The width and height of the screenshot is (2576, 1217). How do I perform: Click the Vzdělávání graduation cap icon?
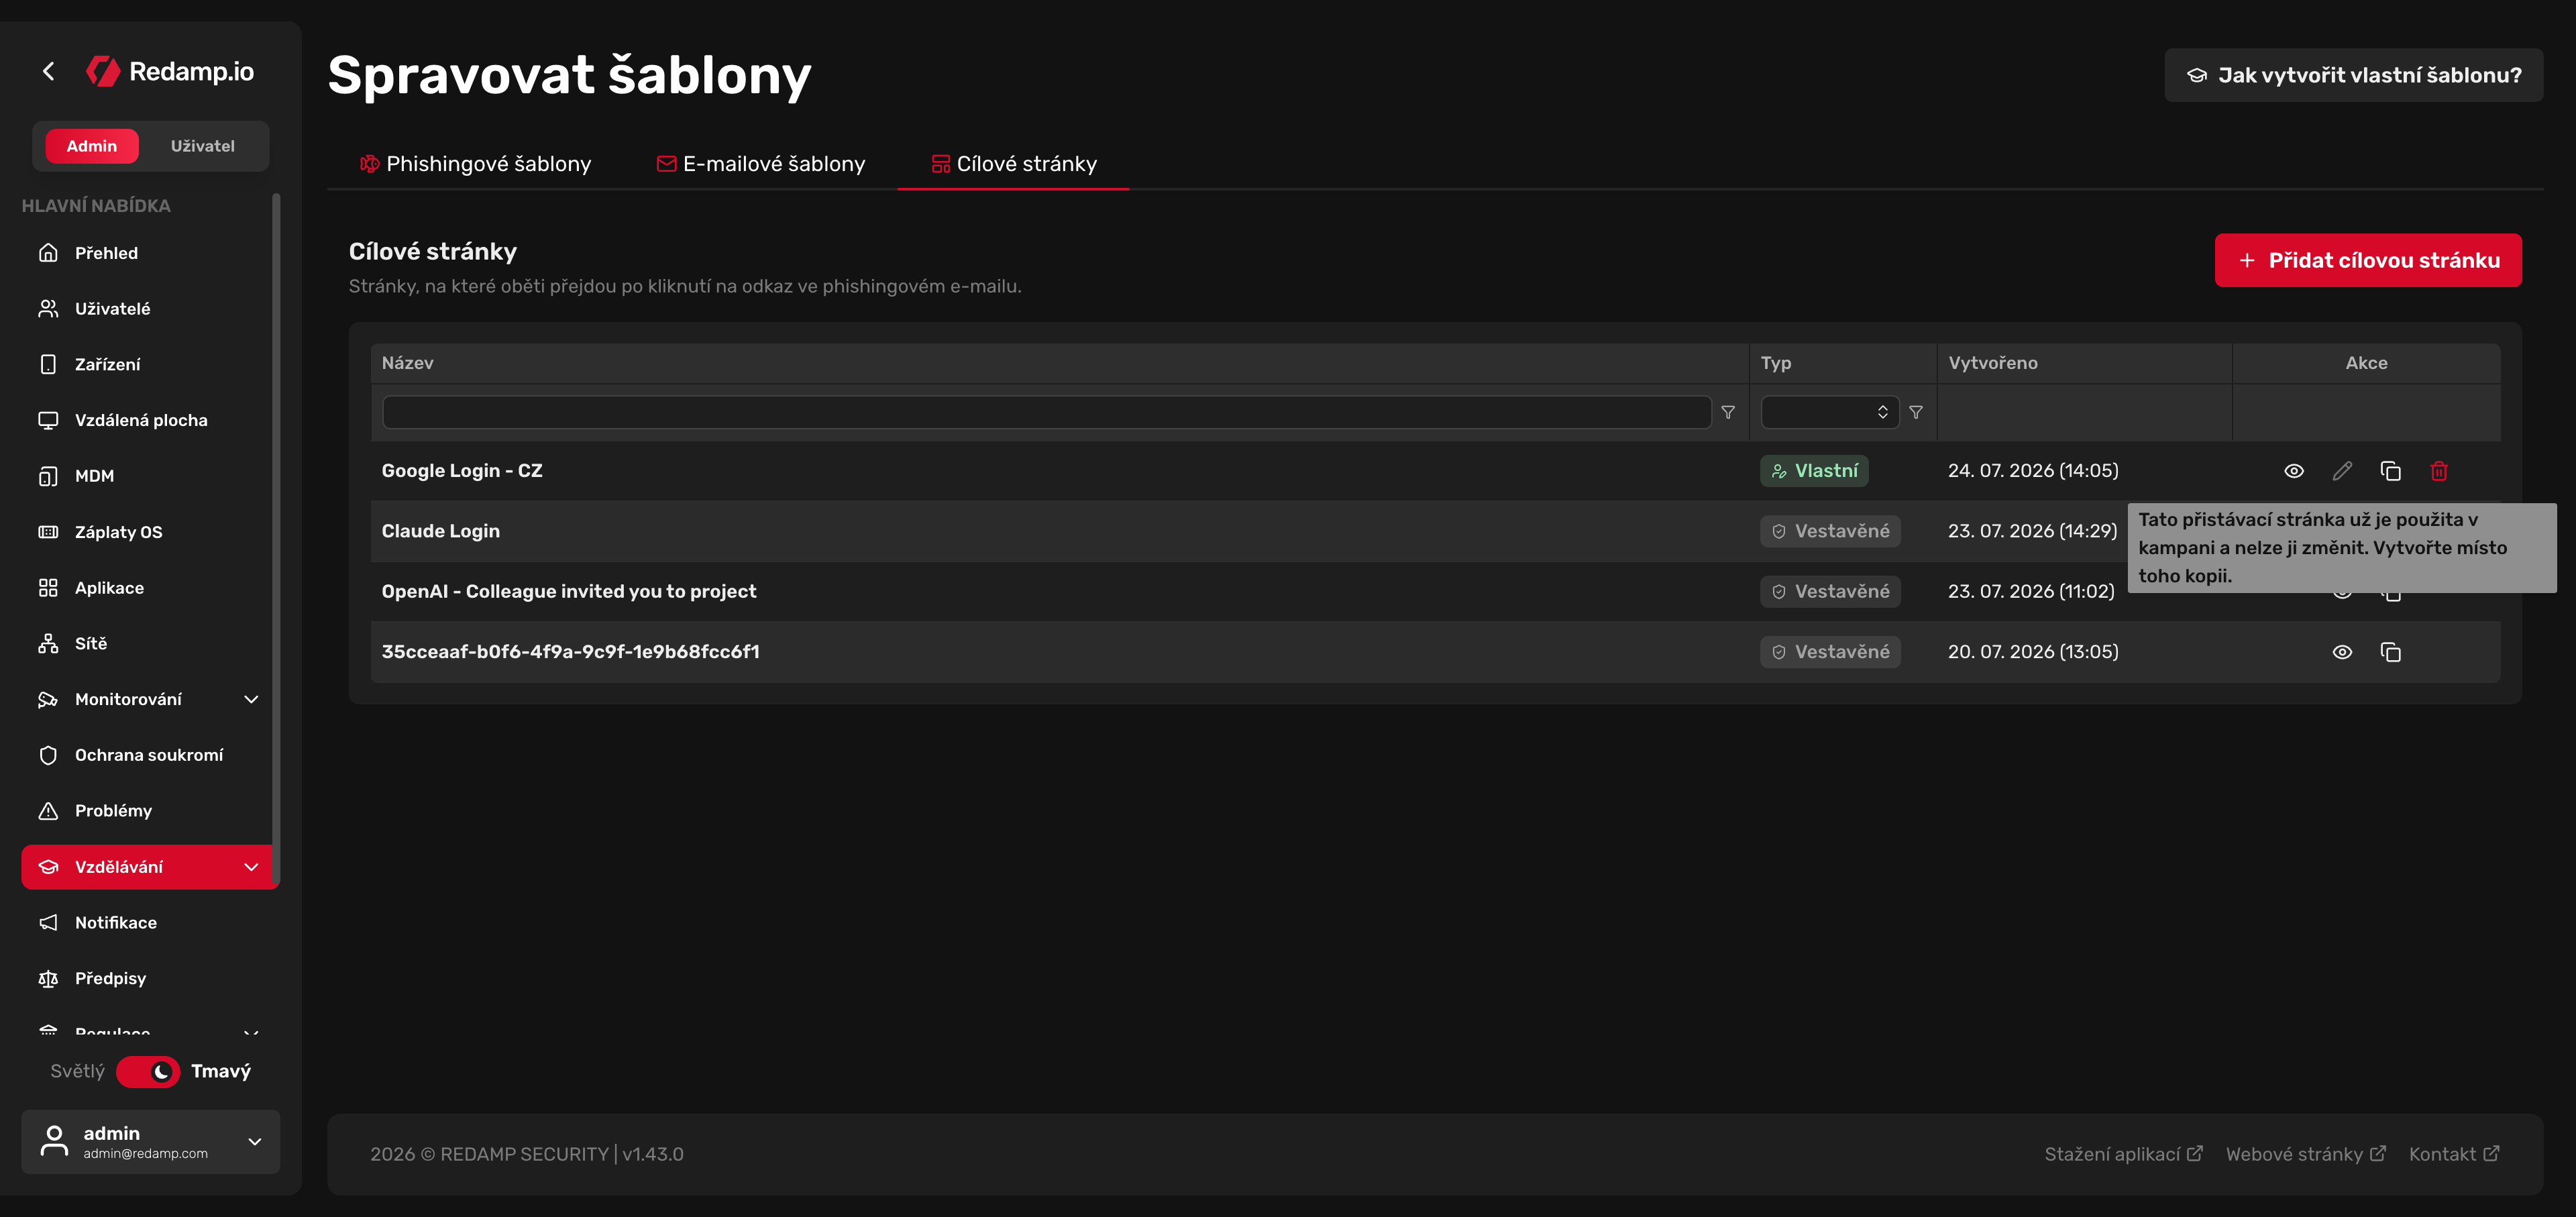pyautogui.click(x=48, y=867)
